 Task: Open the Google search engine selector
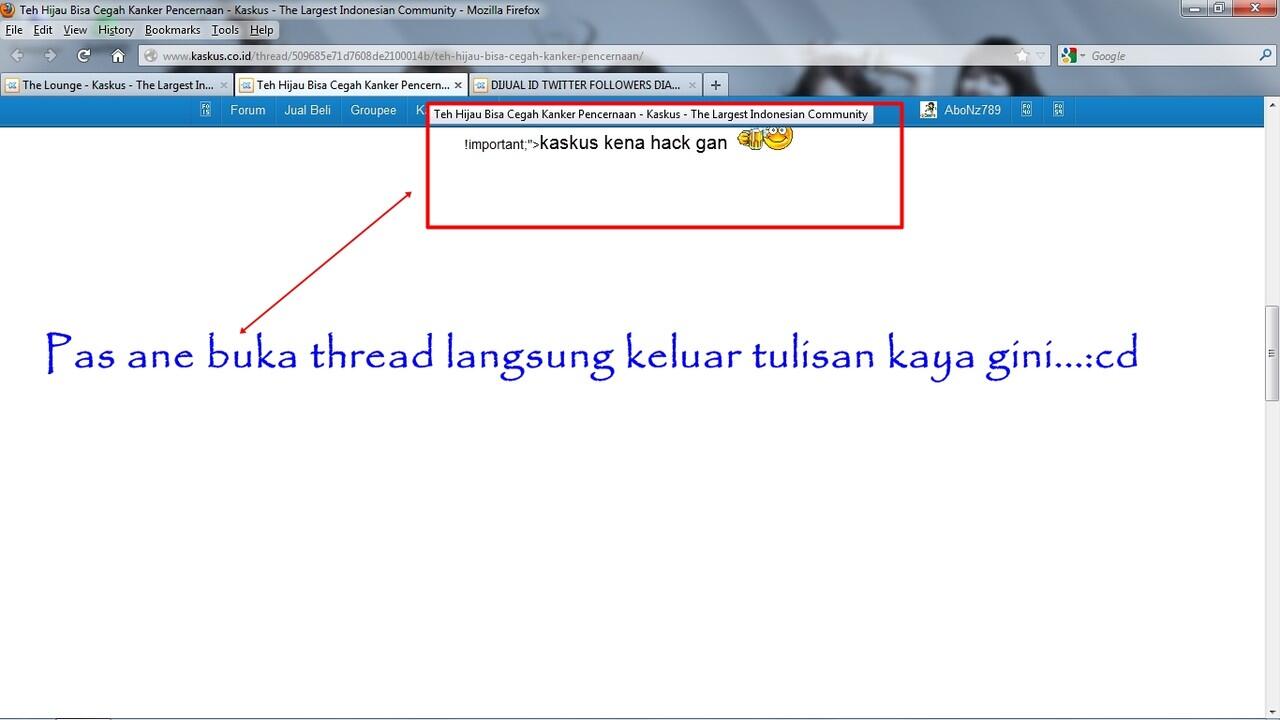pyautogui.click(x=1074, y=56)
